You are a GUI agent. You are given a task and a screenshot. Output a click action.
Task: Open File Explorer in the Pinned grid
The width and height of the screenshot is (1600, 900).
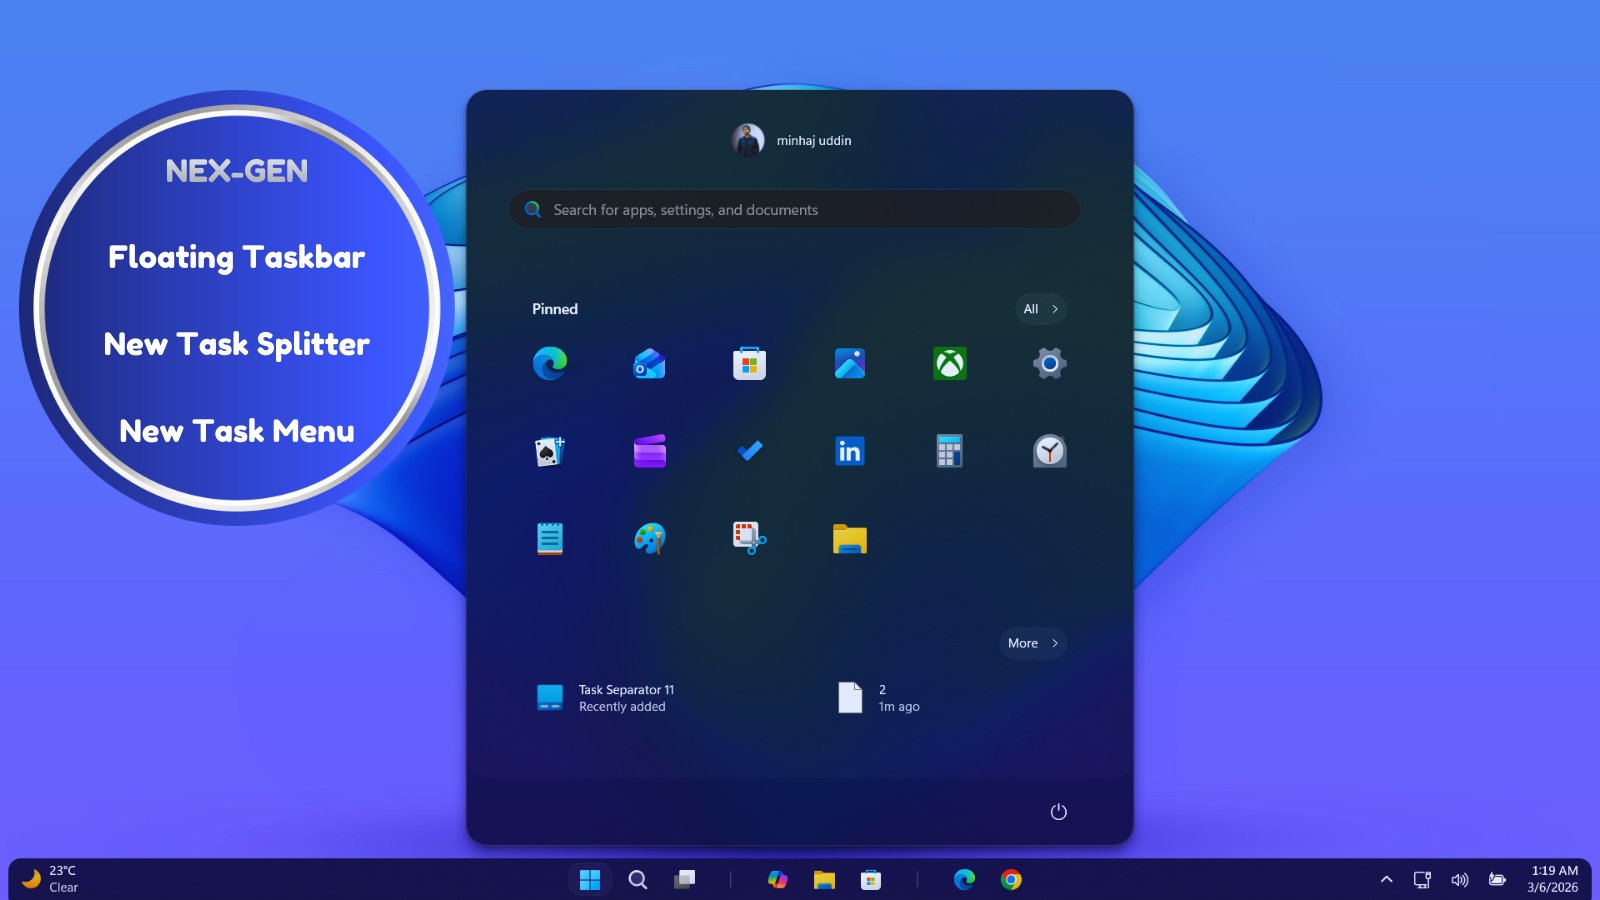coord(850,539)
